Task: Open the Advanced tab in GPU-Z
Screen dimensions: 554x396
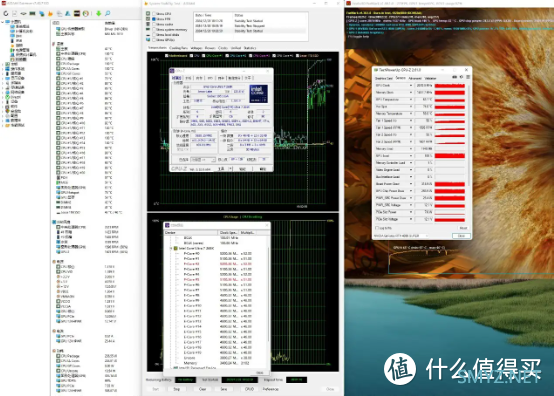Action: pos(415,78)
